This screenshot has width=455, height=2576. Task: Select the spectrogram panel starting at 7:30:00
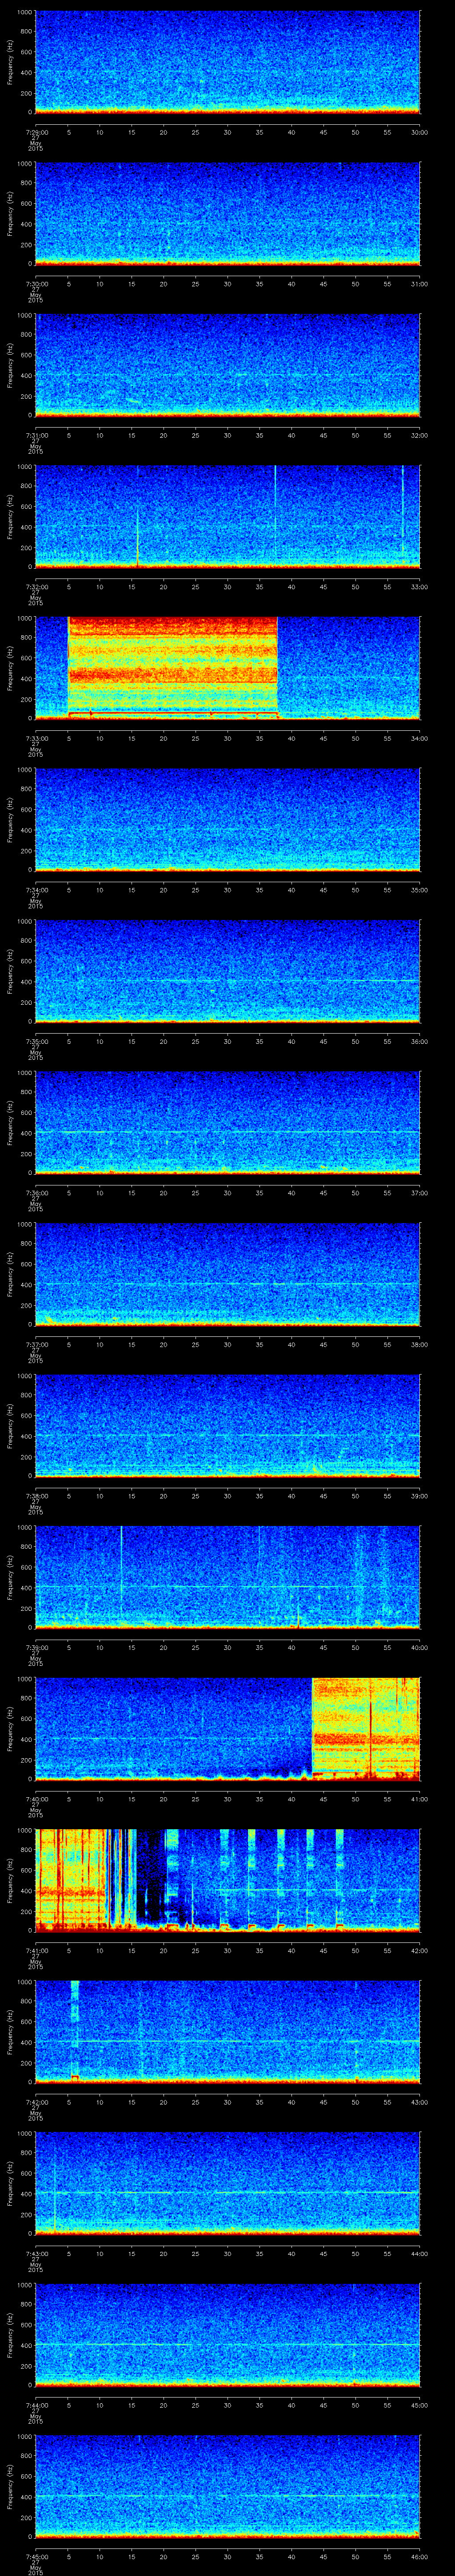pyautogui.click(x=227, y=214)
